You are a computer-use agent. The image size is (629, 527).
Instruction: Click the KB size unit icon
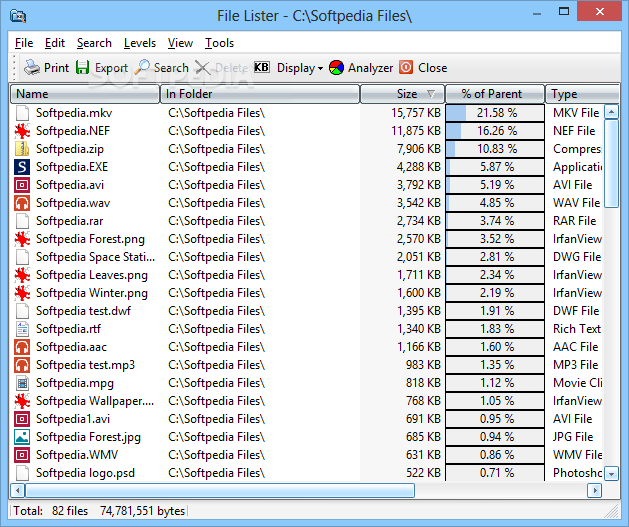pyautogui.click(x=262, y=67)
